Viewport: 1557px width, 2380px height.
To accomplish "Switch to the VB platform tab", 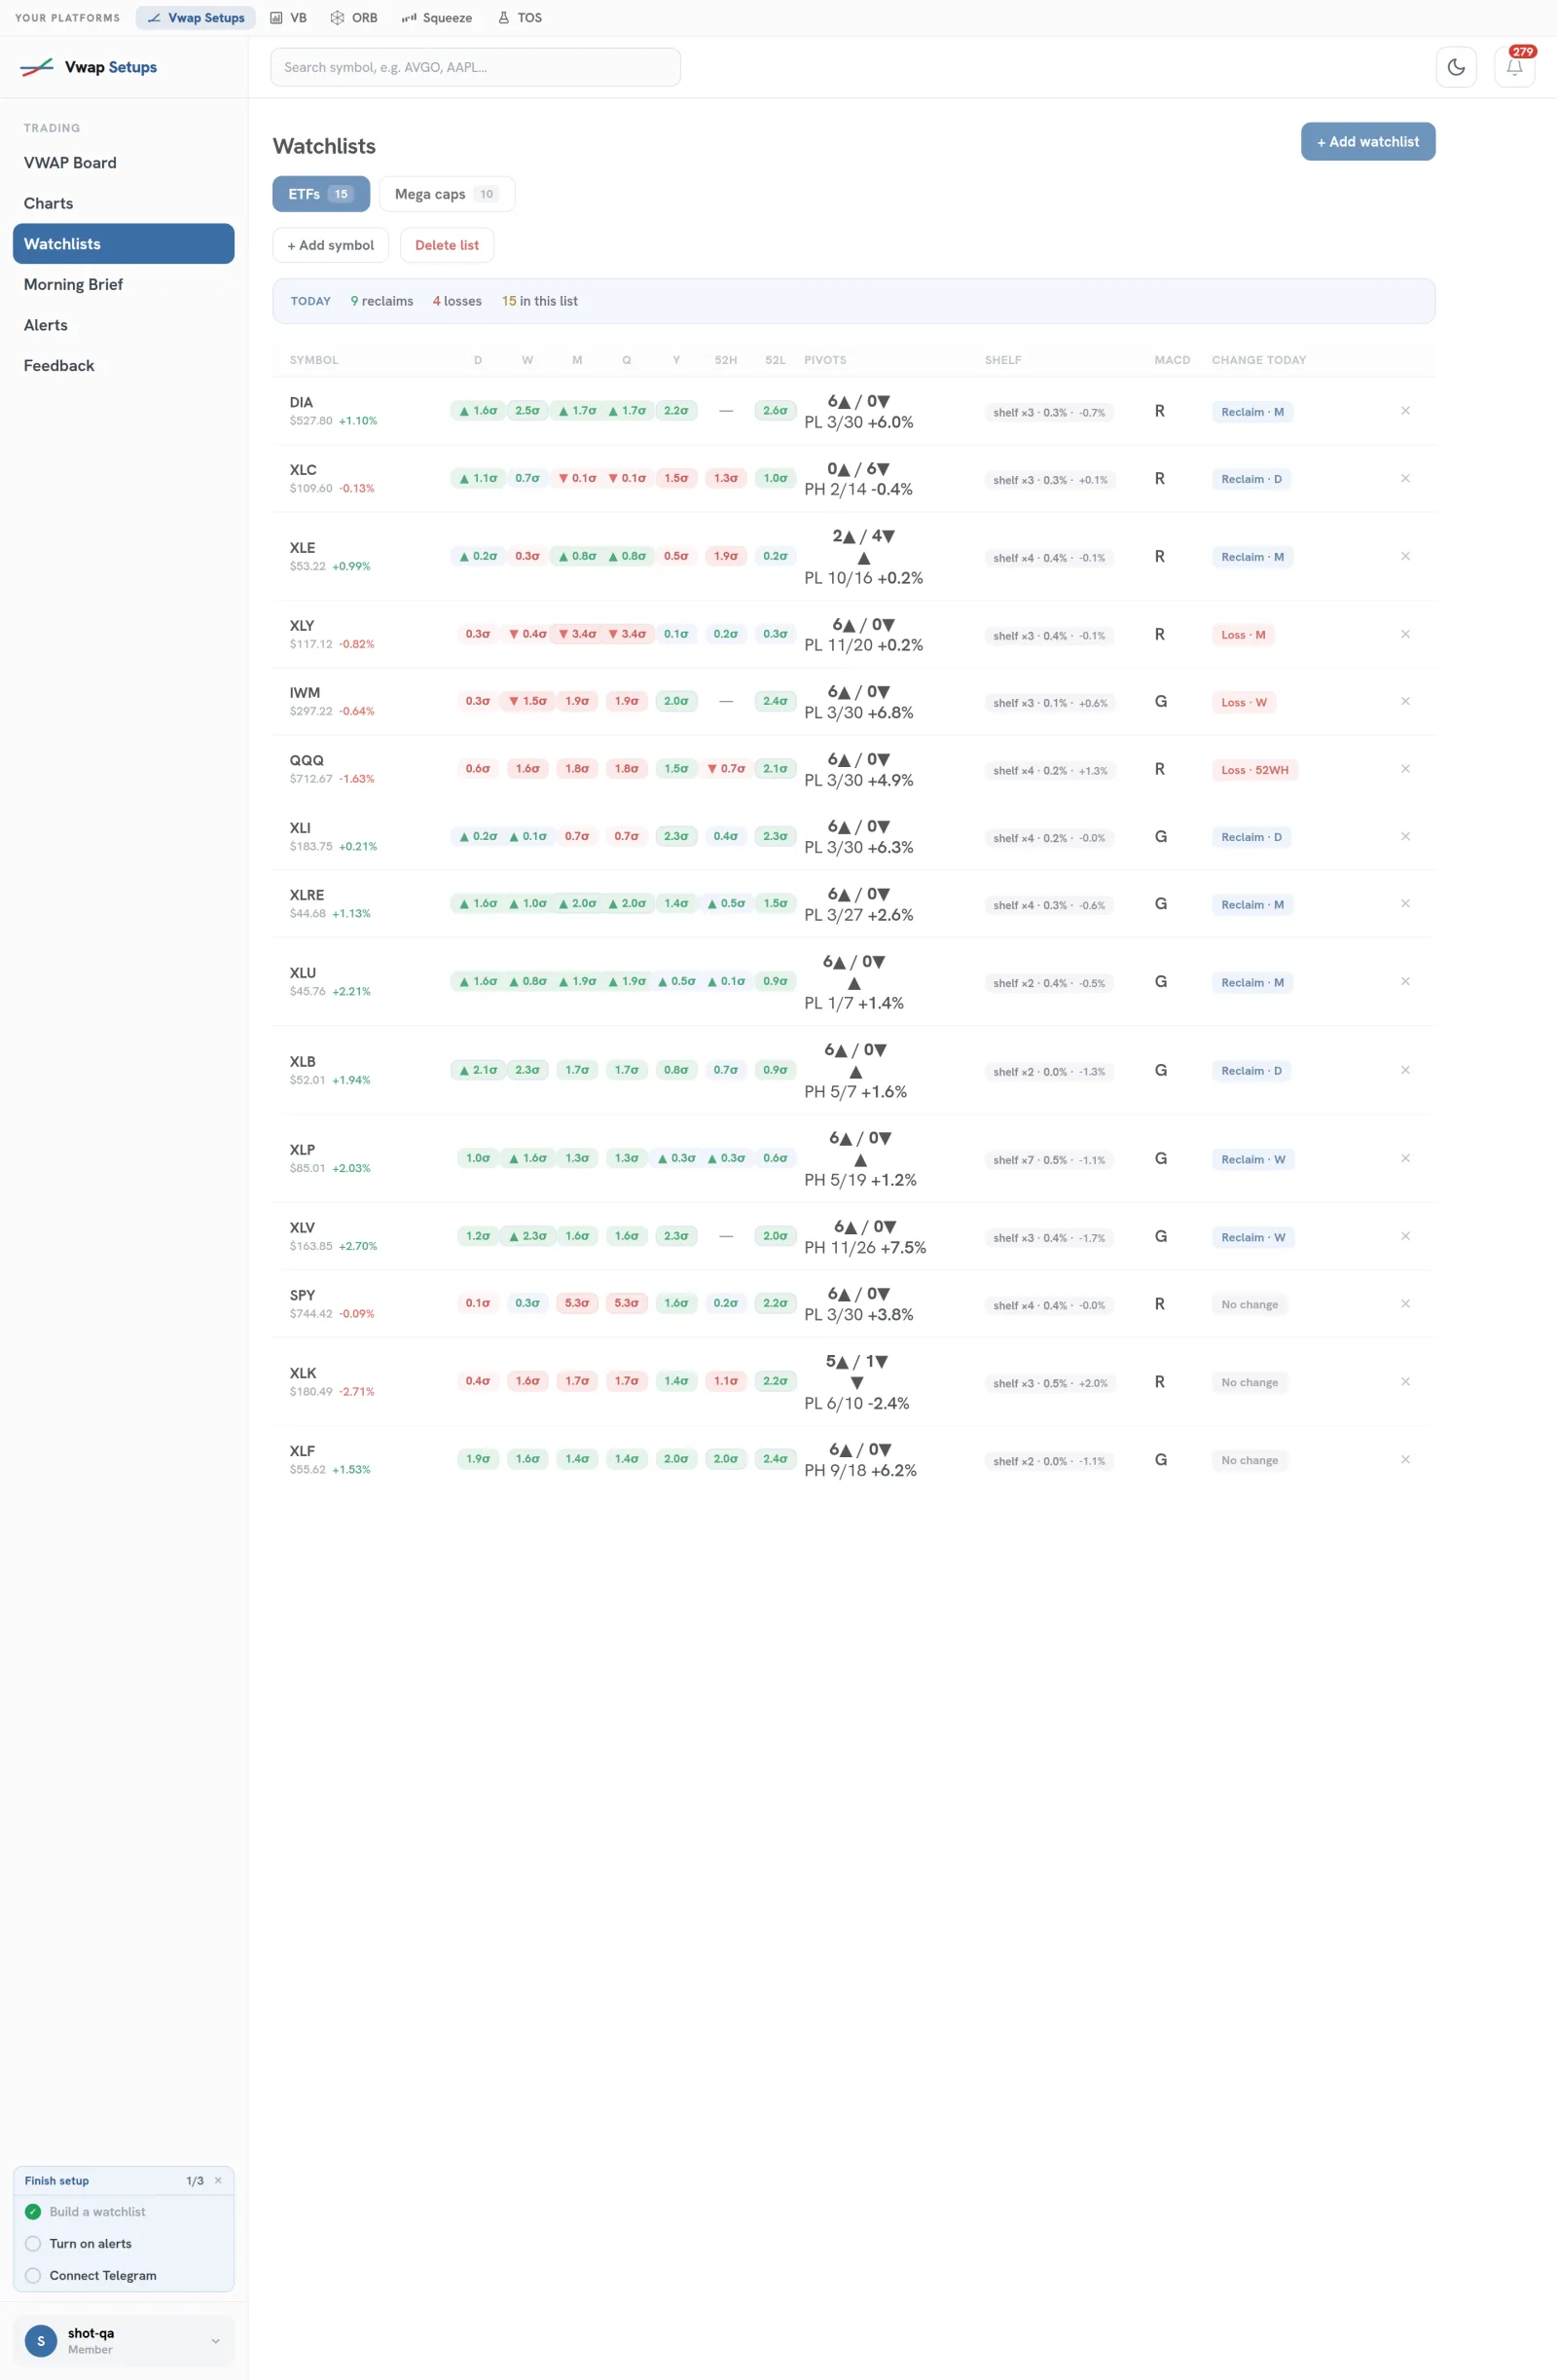I will 288,18.
